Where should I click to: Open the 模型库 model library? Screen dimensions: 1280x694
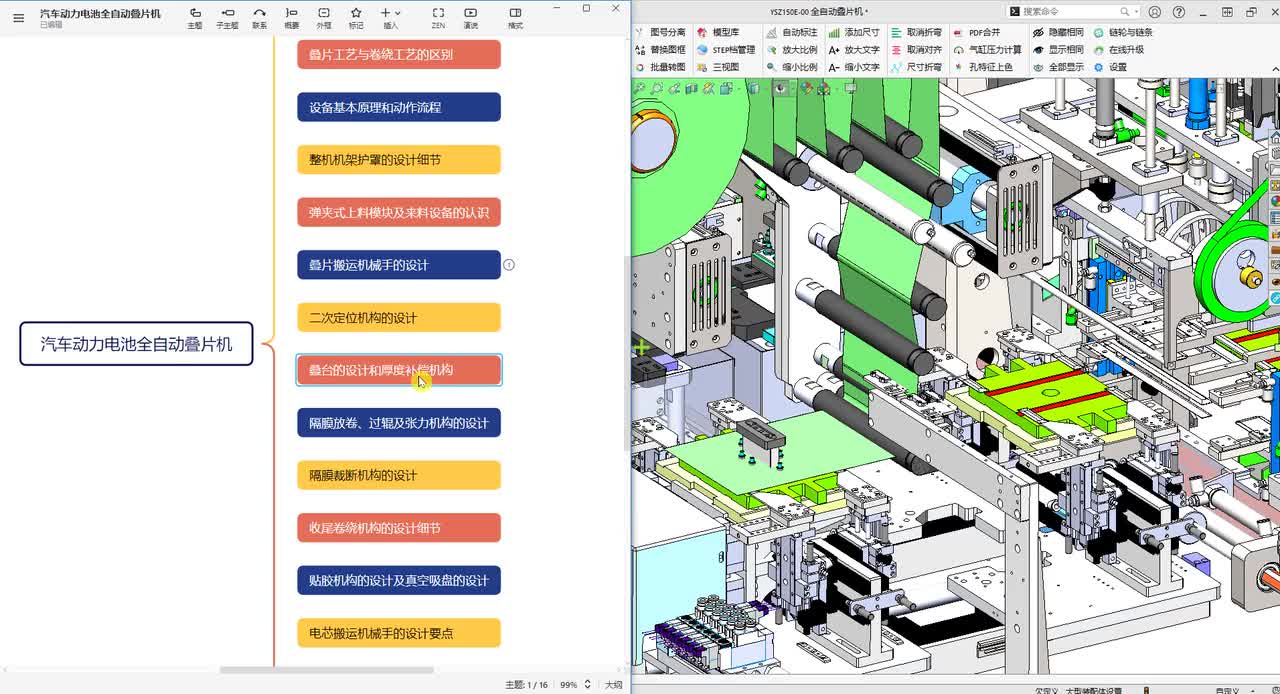point(718,32)
